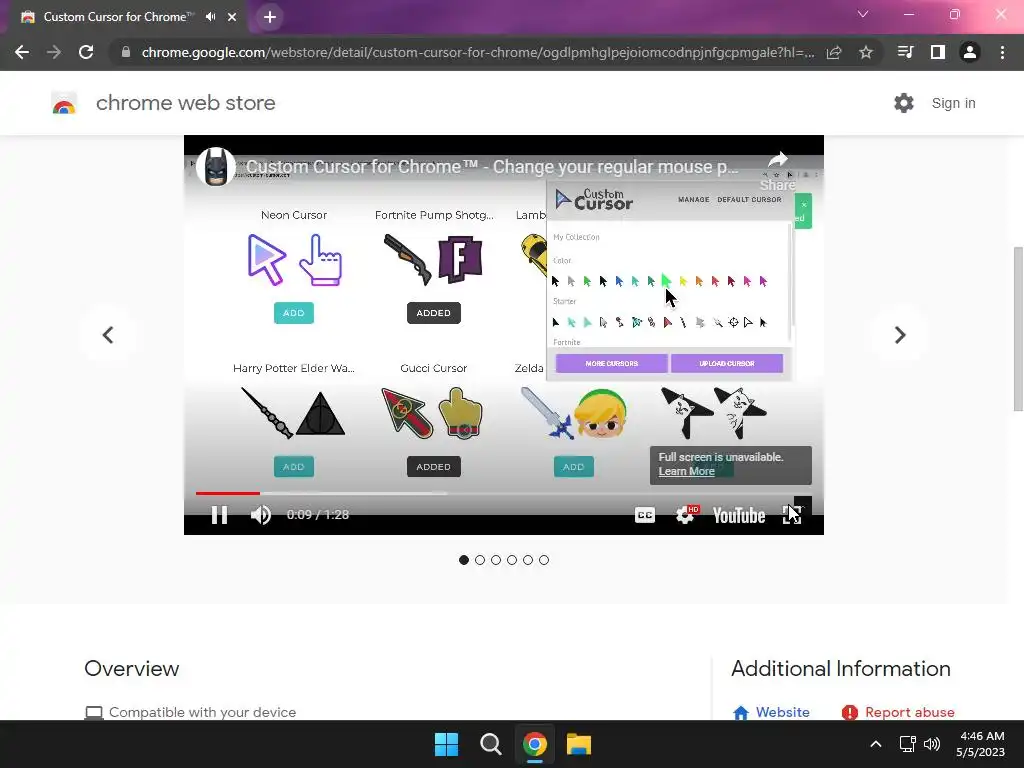The width and height of the screenshot is (1024, 768).
Task: Click the video progress bar
Action: pos(504,494)
